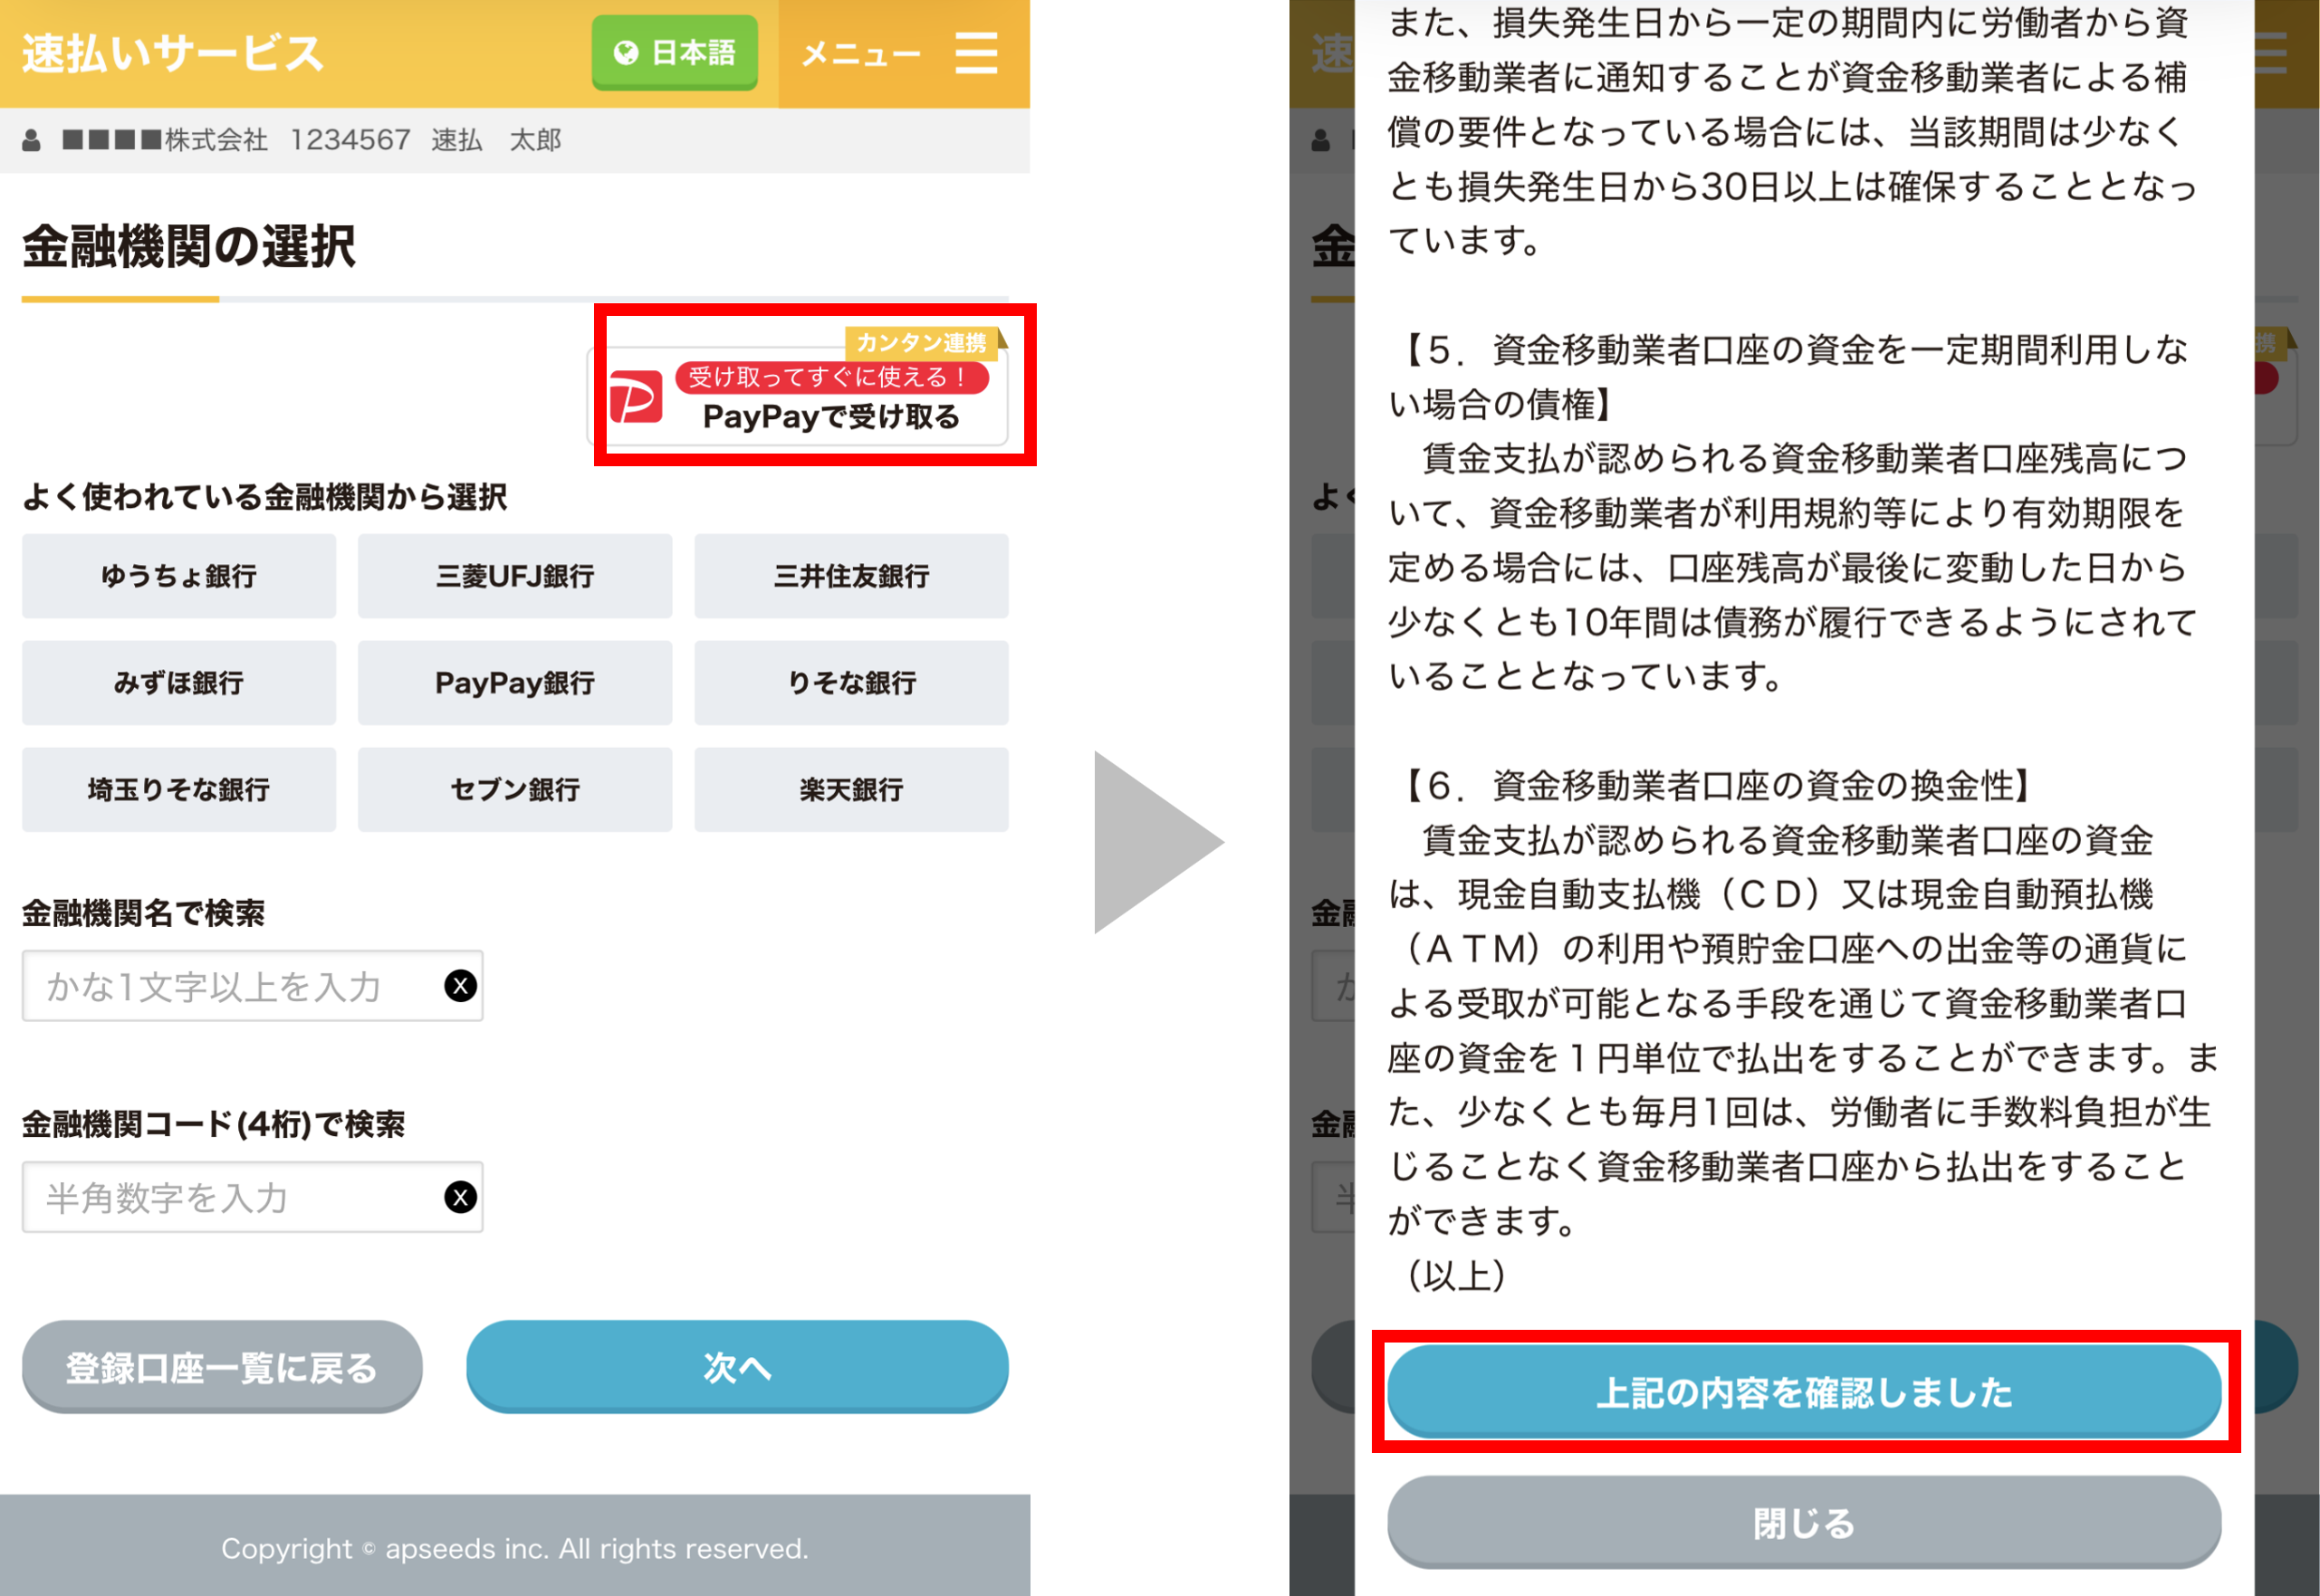Viewport: 2320px width, 1596px height.
Task: Go back with 登録口座一覧に戻る
Action: pyautogui.click(x=222, y=1367)
